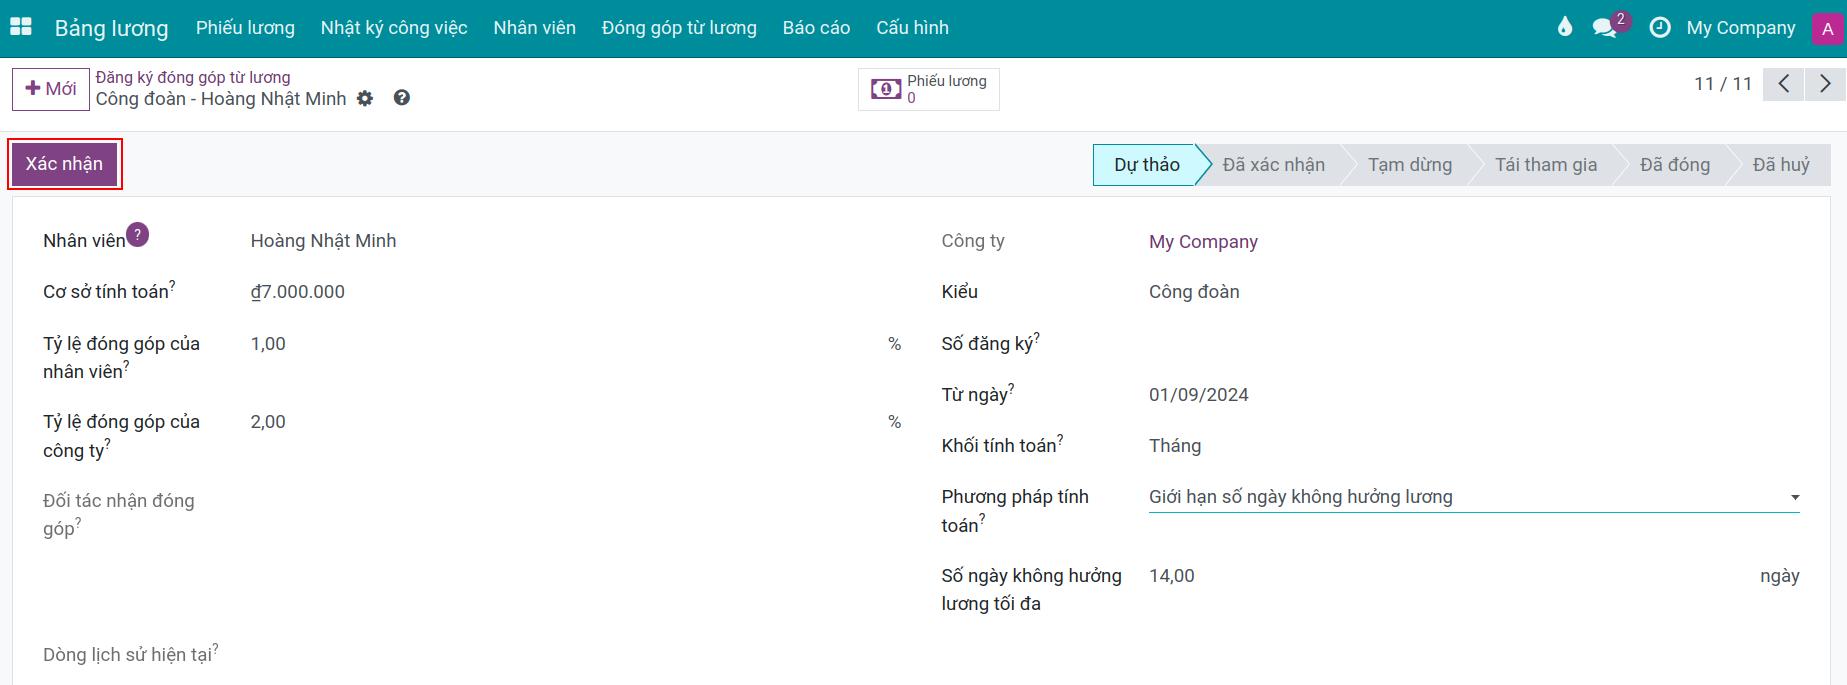The image size is (1847, 685).
Task: Click the Nhân viên value Hoàng Nhật Minh
Action: 323,241
